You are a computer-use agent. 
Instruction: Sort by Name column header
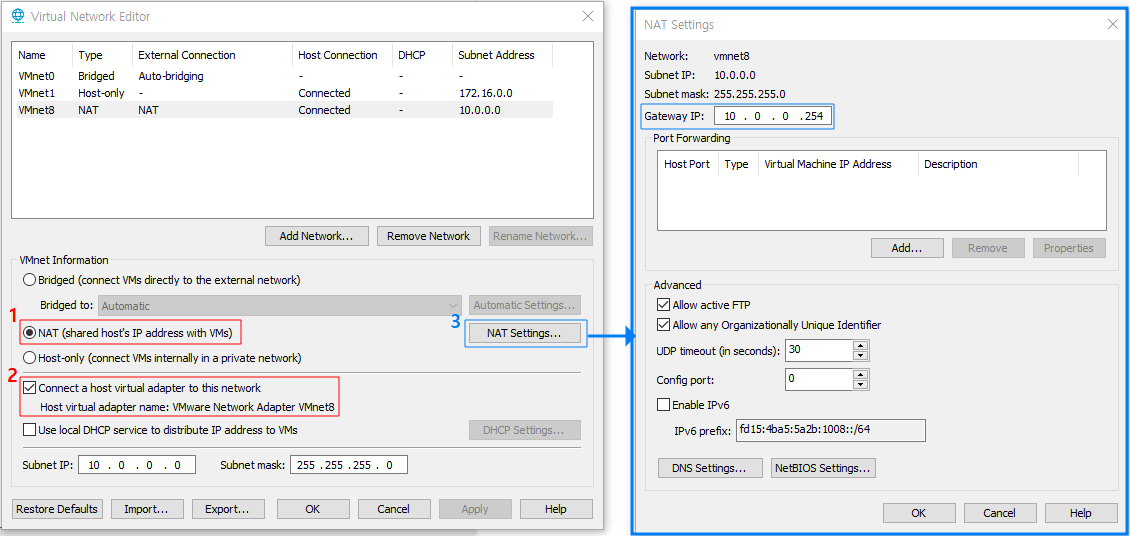click(x=43, y=55)
